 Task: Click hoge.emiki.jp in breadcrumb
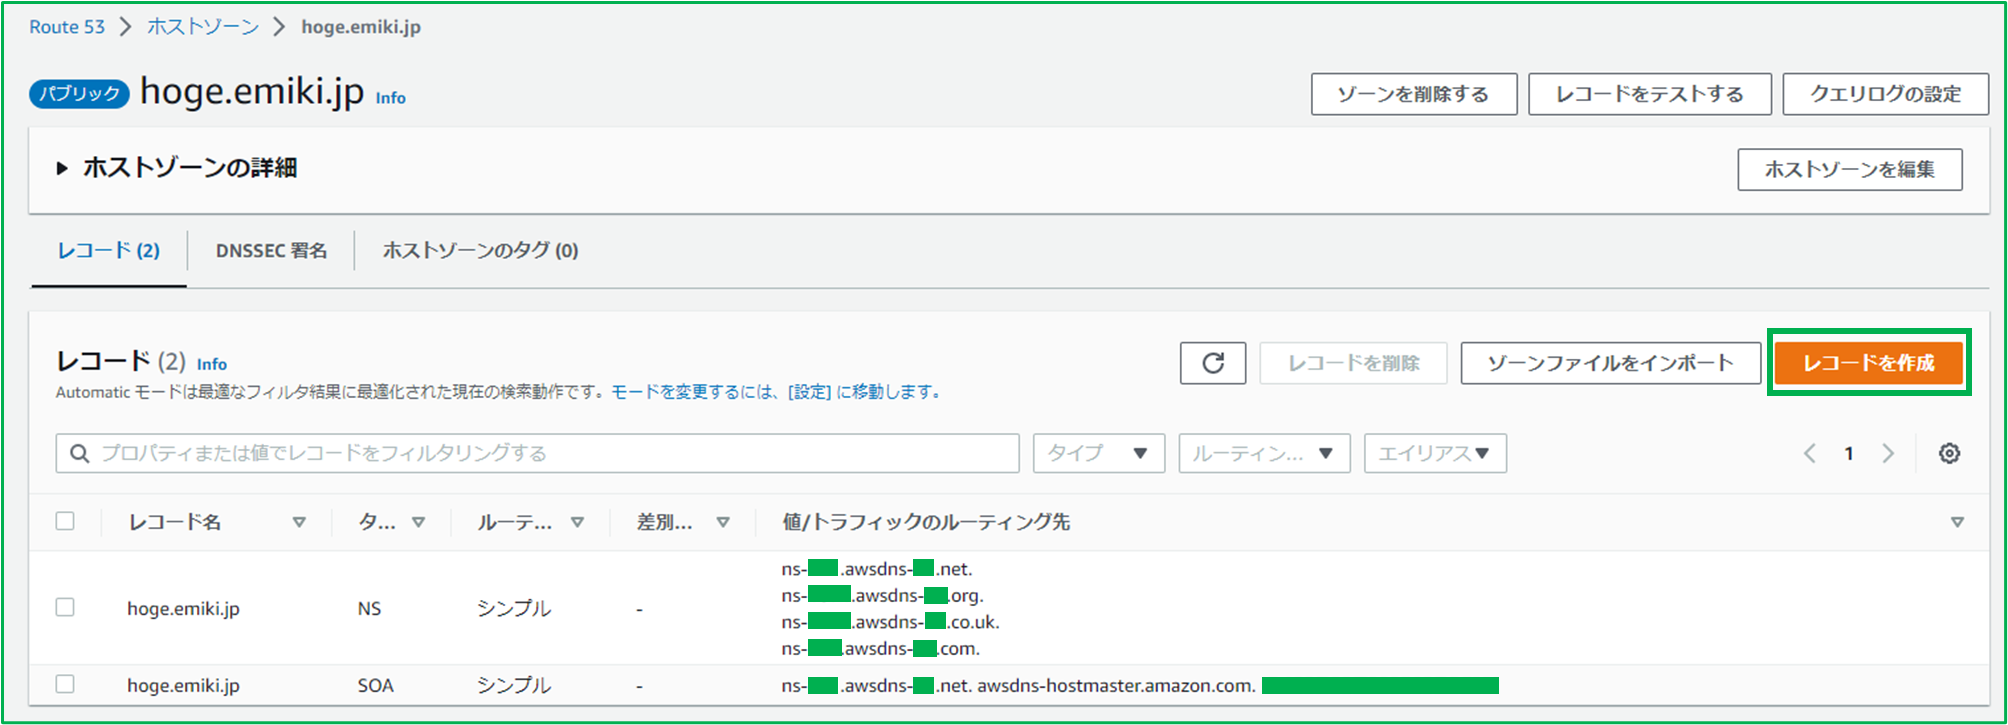361,27
